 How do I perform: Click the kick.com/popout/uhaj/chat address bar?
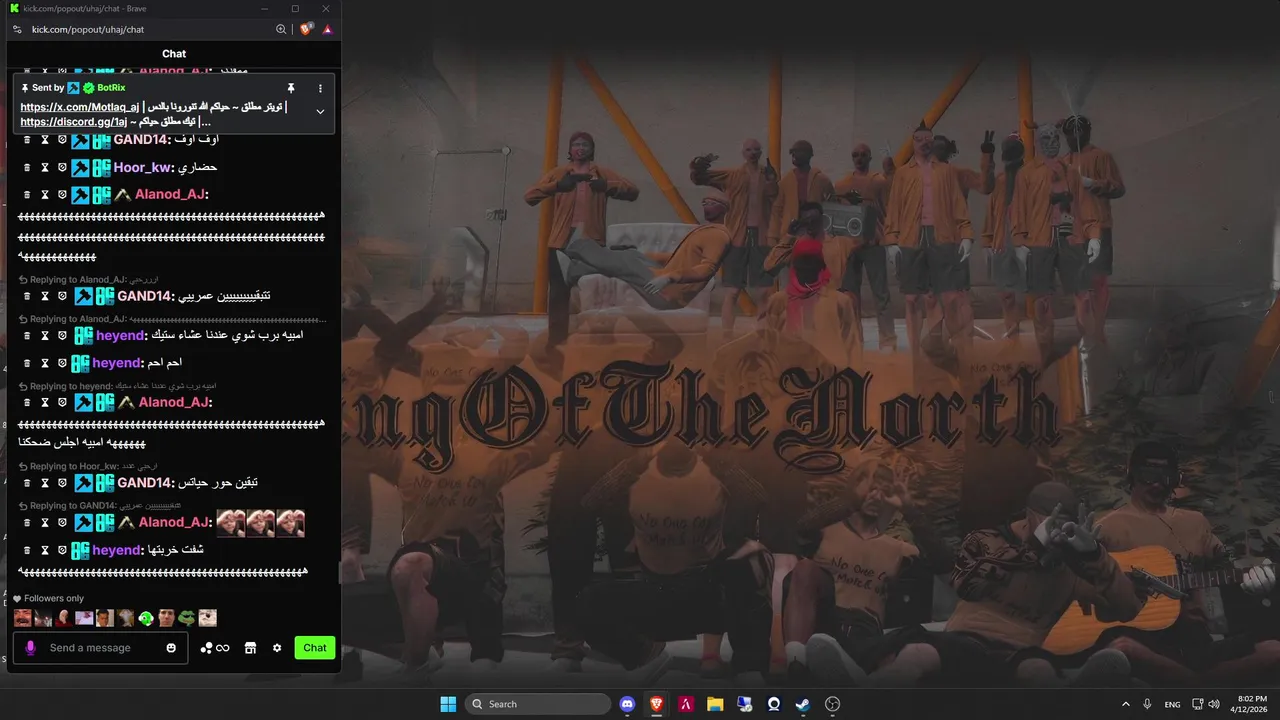(88, 29)
